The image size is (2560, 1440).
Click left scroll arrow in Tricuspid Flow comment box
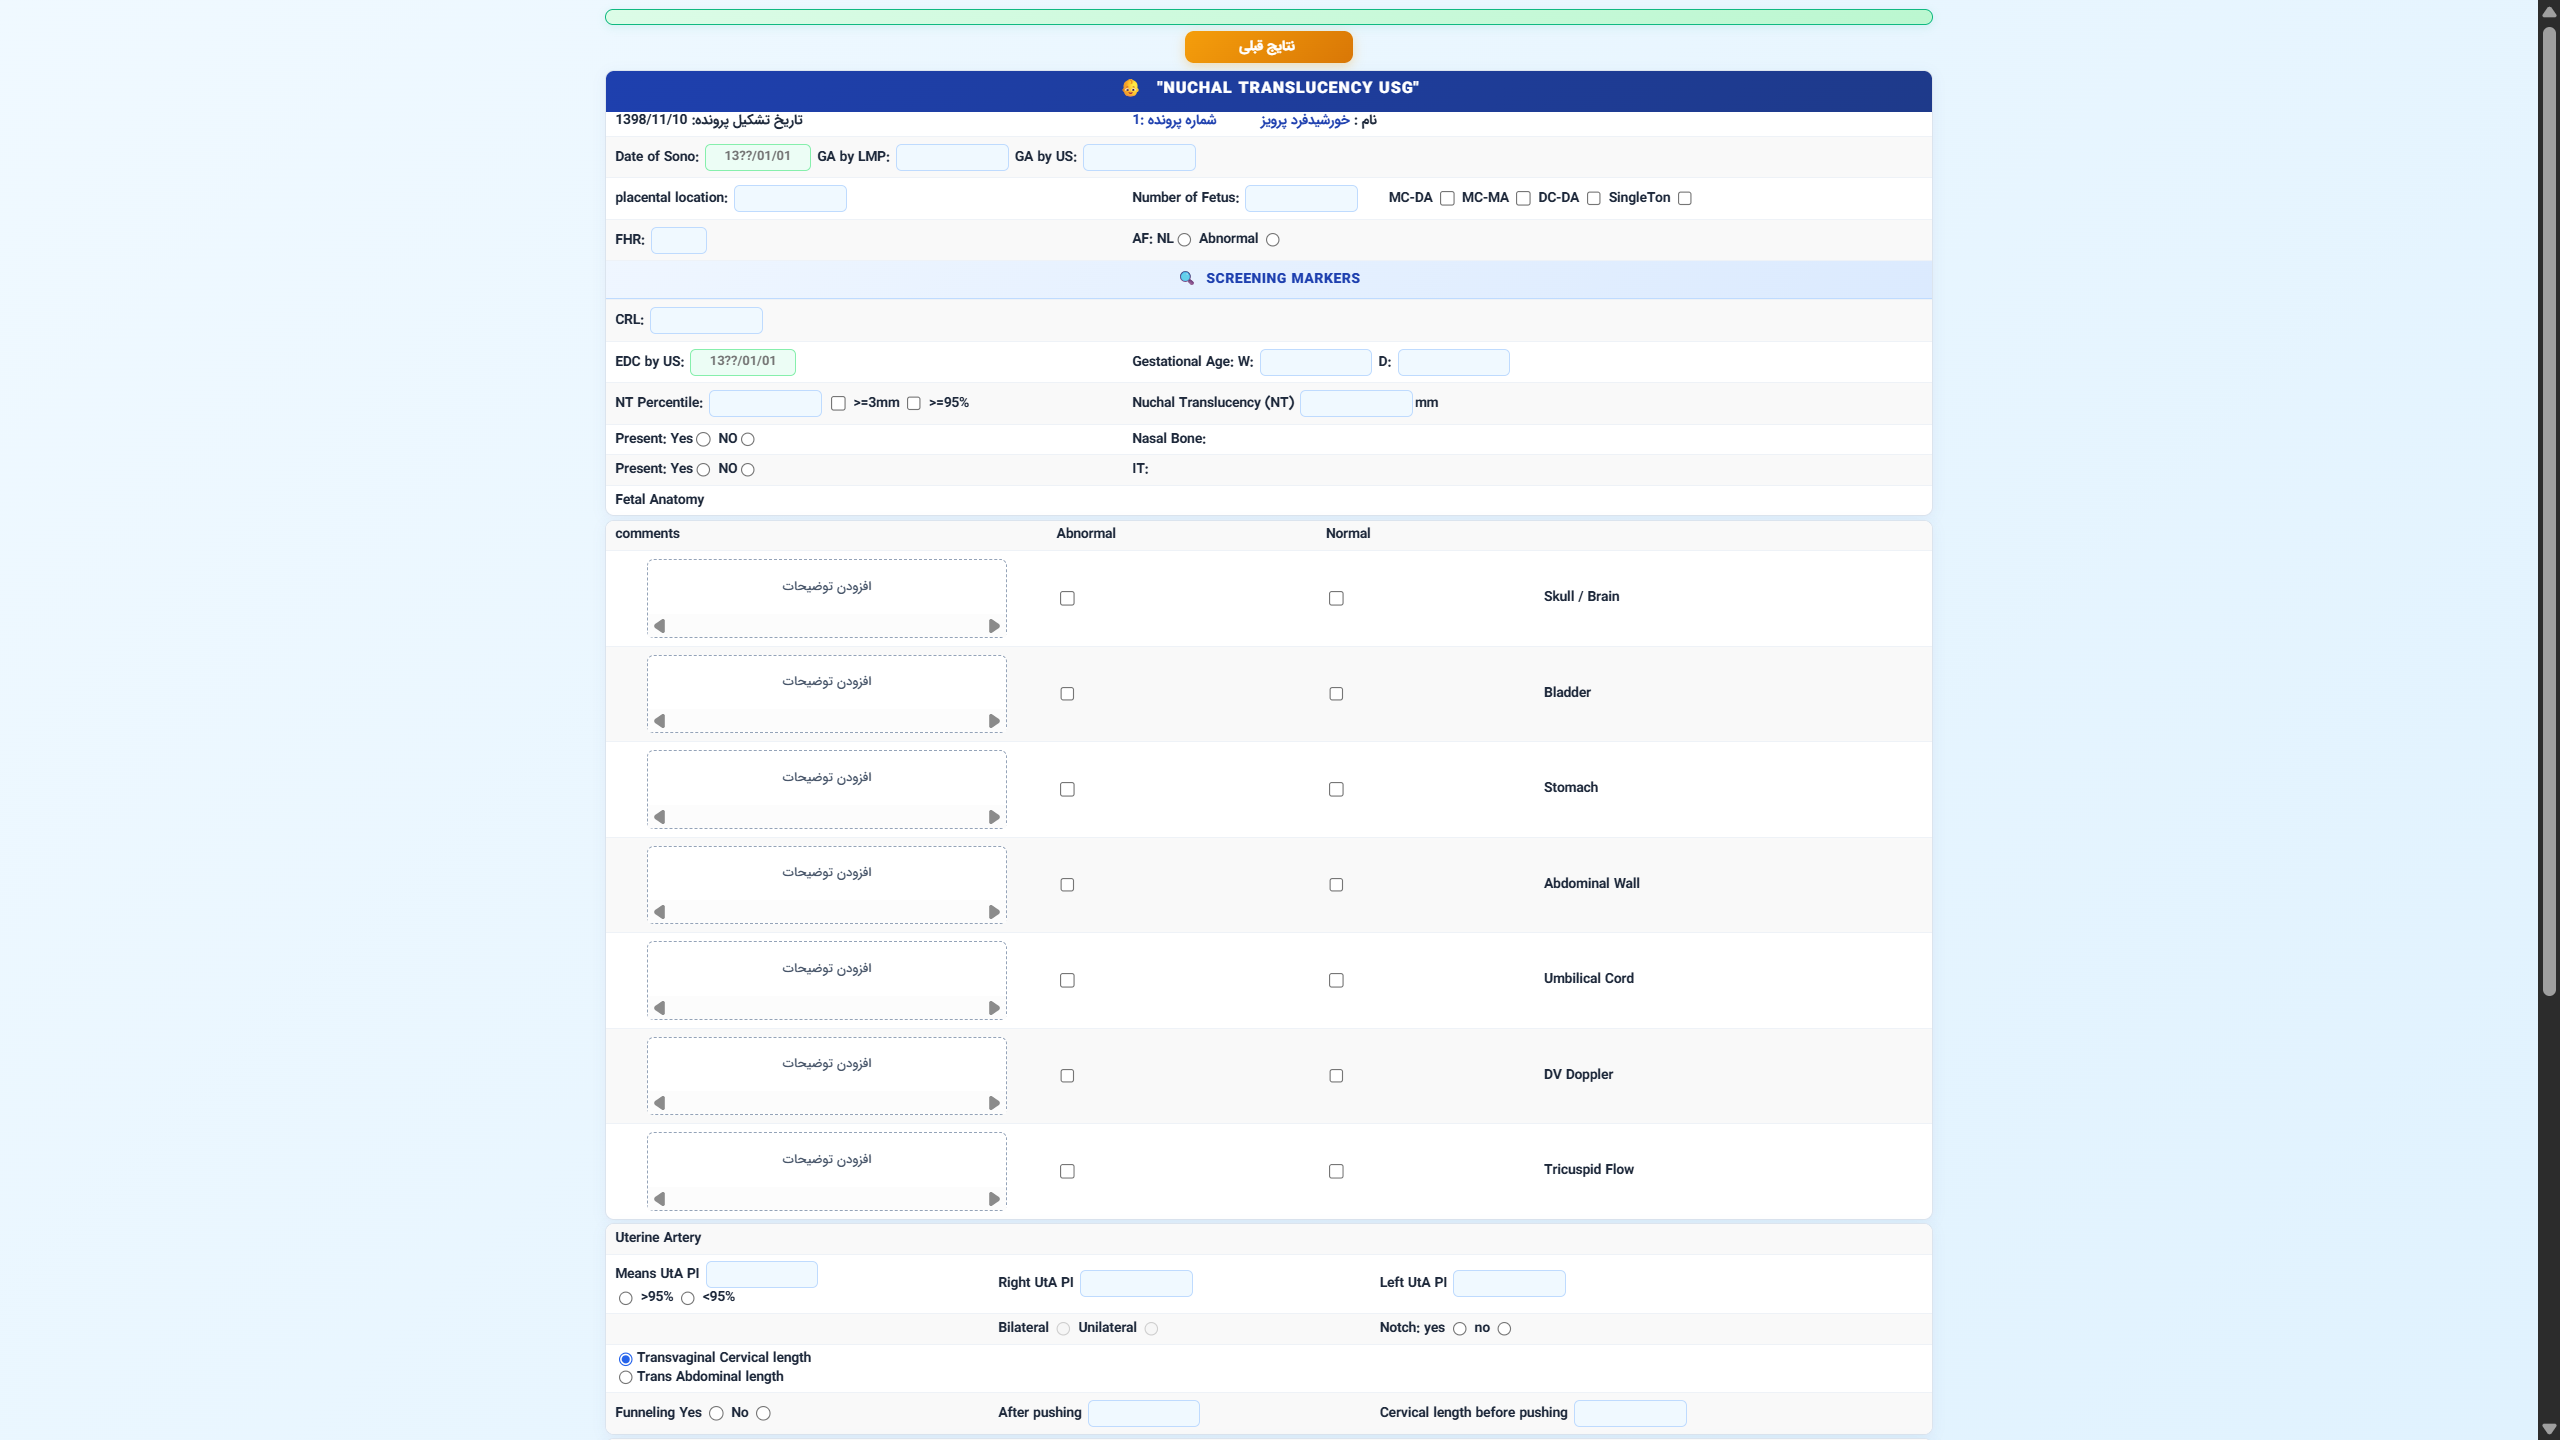tap(659, 1199)
